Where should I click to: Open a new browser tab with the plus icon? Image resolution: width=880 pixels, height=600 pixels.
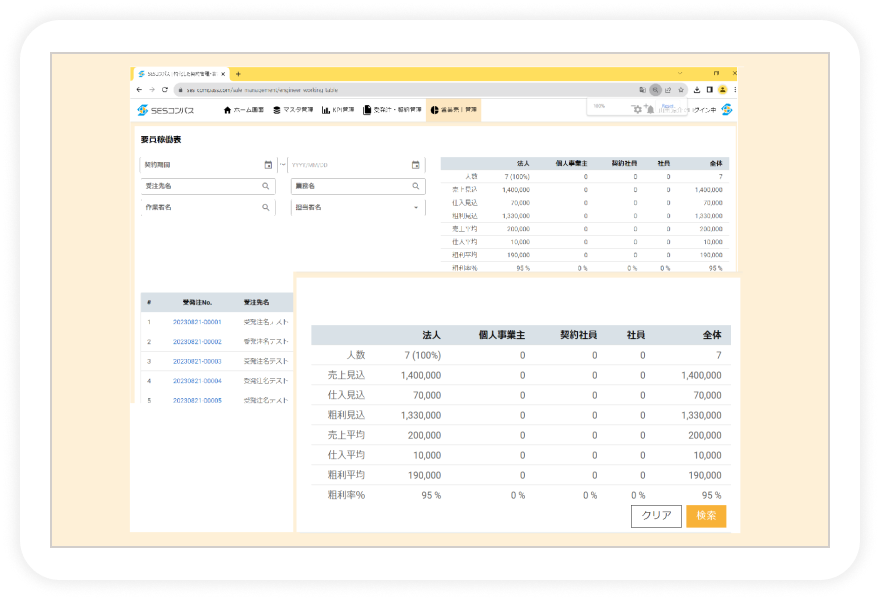point(239,74)
